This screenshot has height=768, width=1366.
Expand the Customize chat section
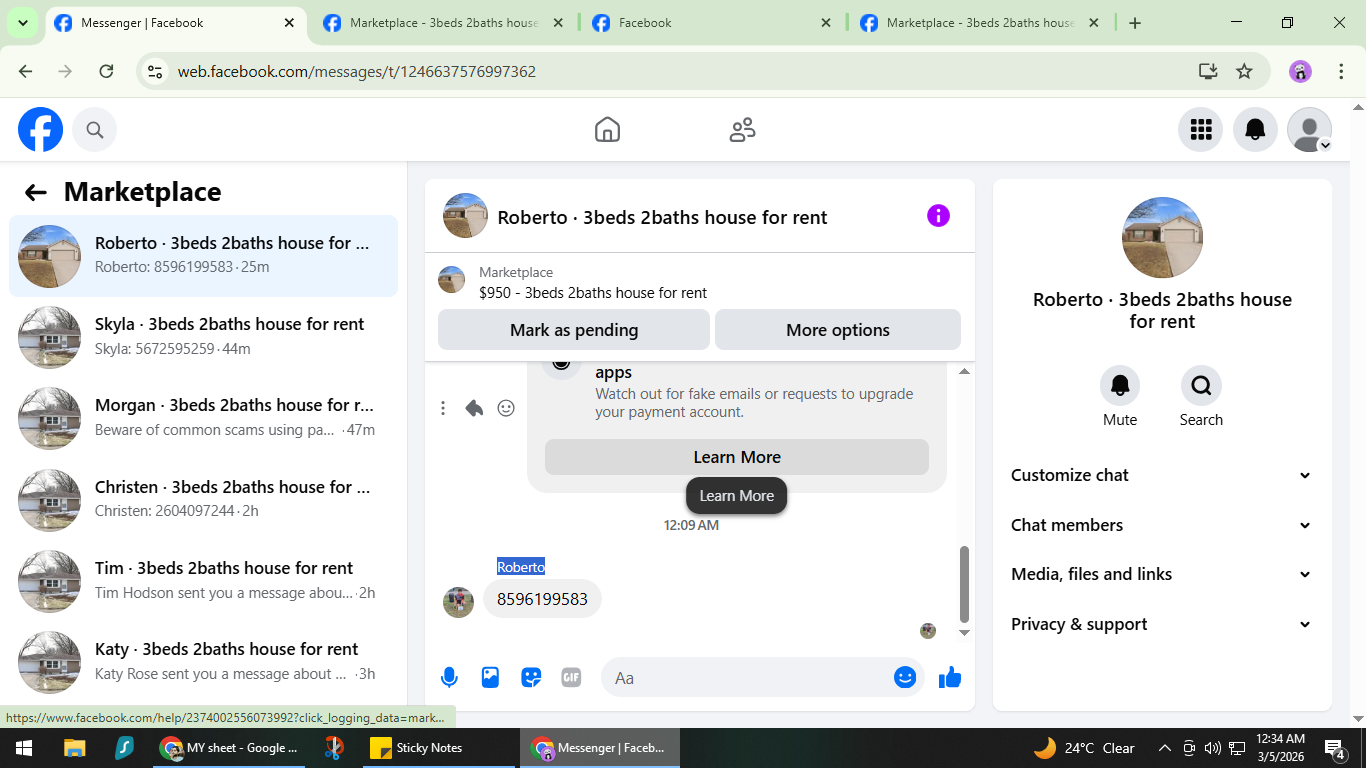[1162, 475]
